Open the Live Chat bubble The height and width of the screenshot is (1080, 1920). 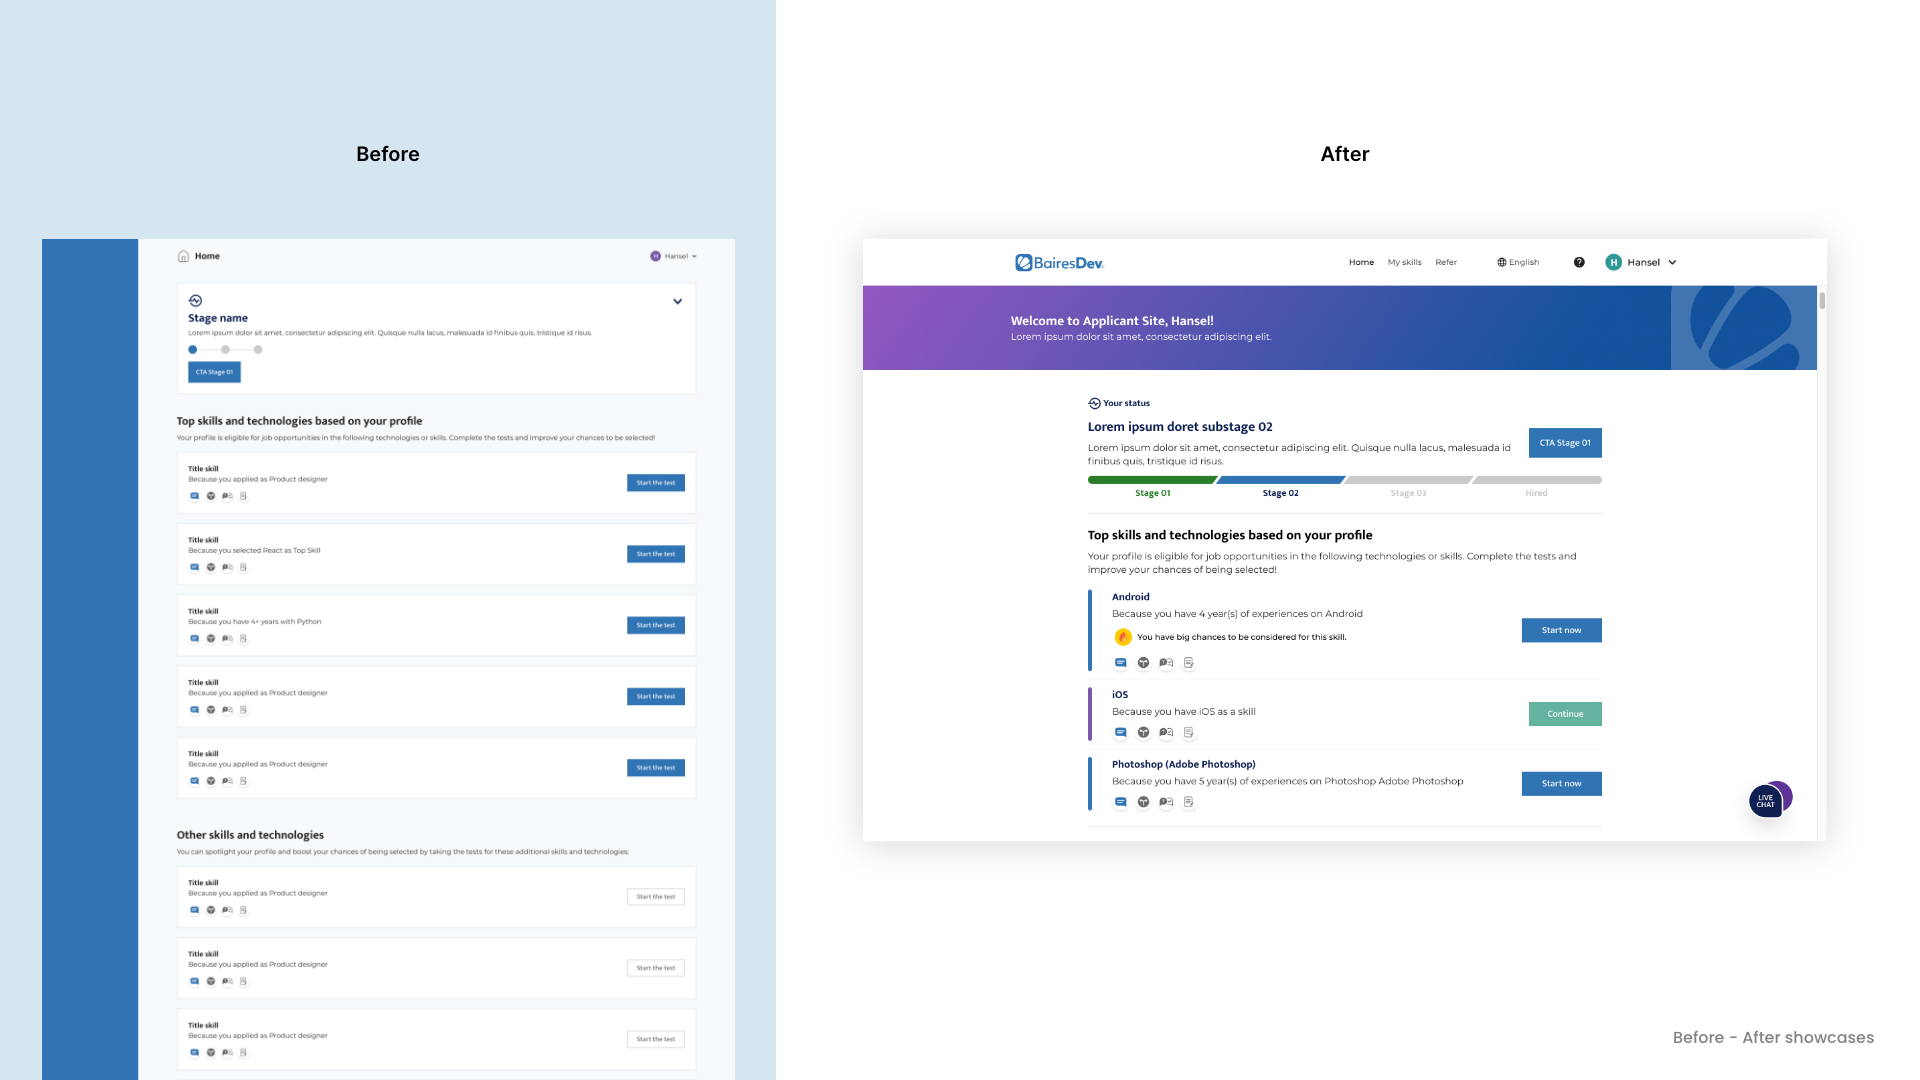[1766, 801]
